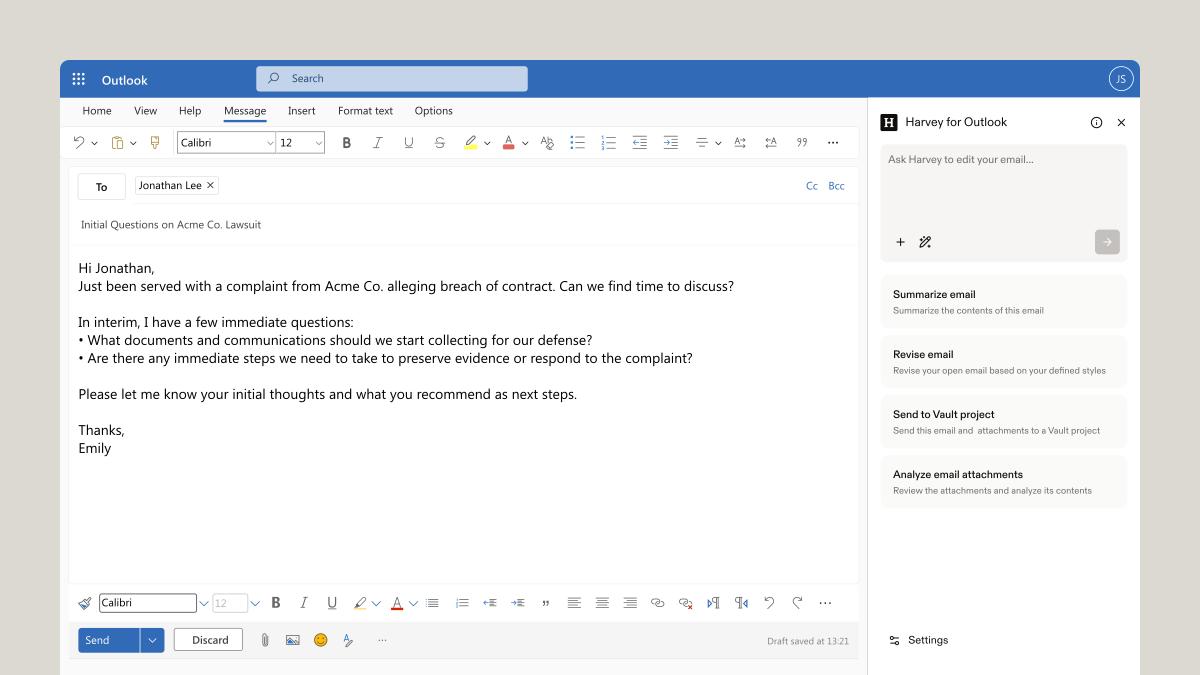Expand highlight color dropdown arrow in ribbon
1200x675 pixels.
pyautogui.click(x=487, y=144)
